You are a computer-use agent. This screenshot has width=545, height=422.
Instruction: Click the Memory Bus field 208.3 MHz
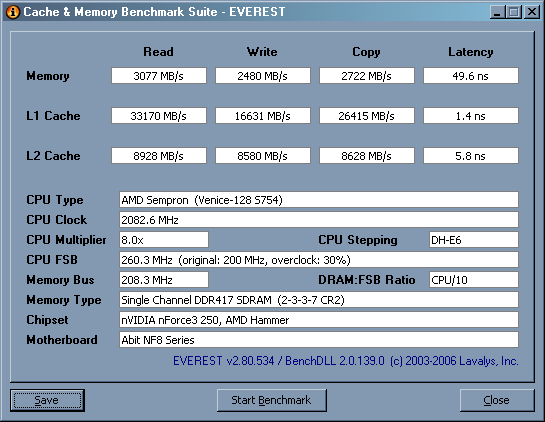[164, 280]
